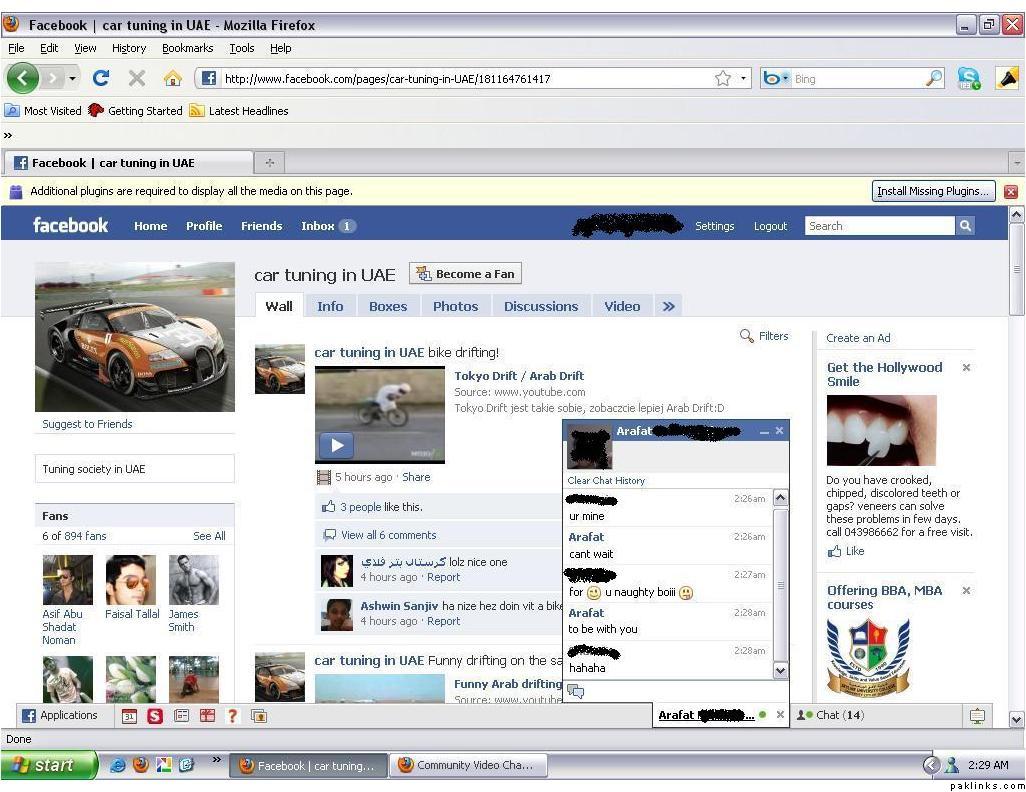Toggle the Chat (14) online panel
The image size is (1026, 792).
point(830,715)
